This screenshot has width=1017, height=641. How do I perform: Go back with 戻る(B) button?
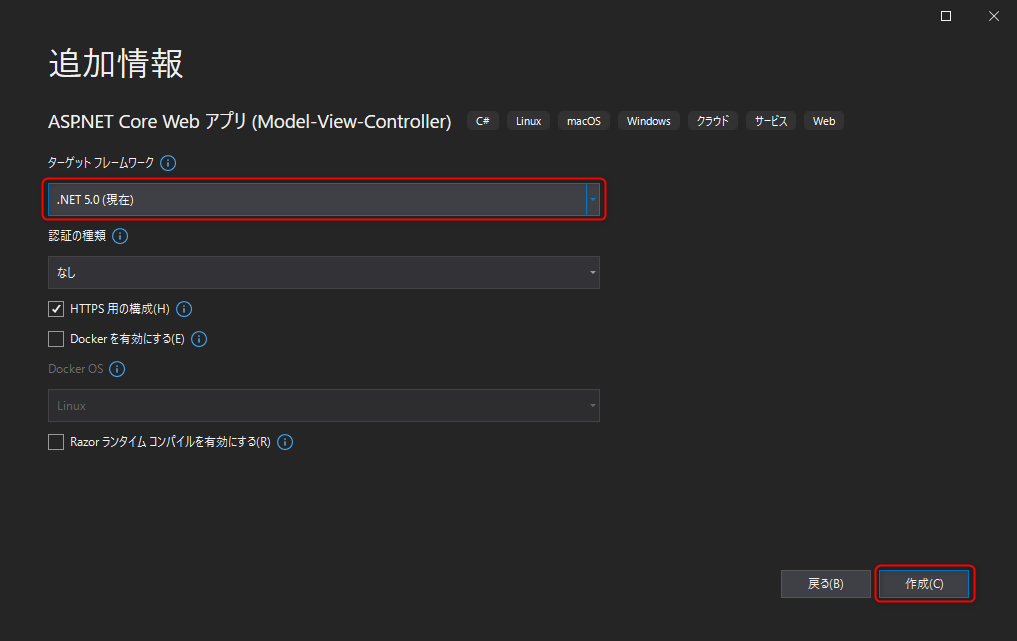tap(826, 584)
